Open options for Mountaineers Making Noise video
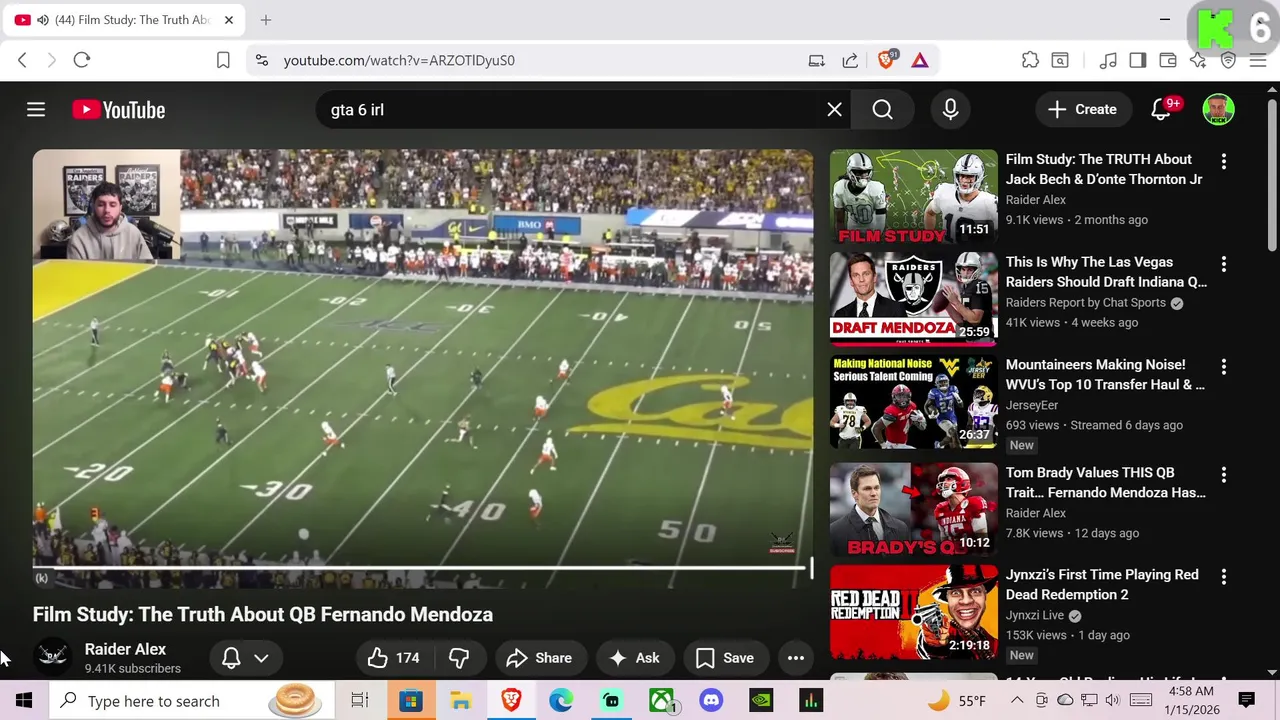The image size is (1280, 720). (x=1223, y=367)
